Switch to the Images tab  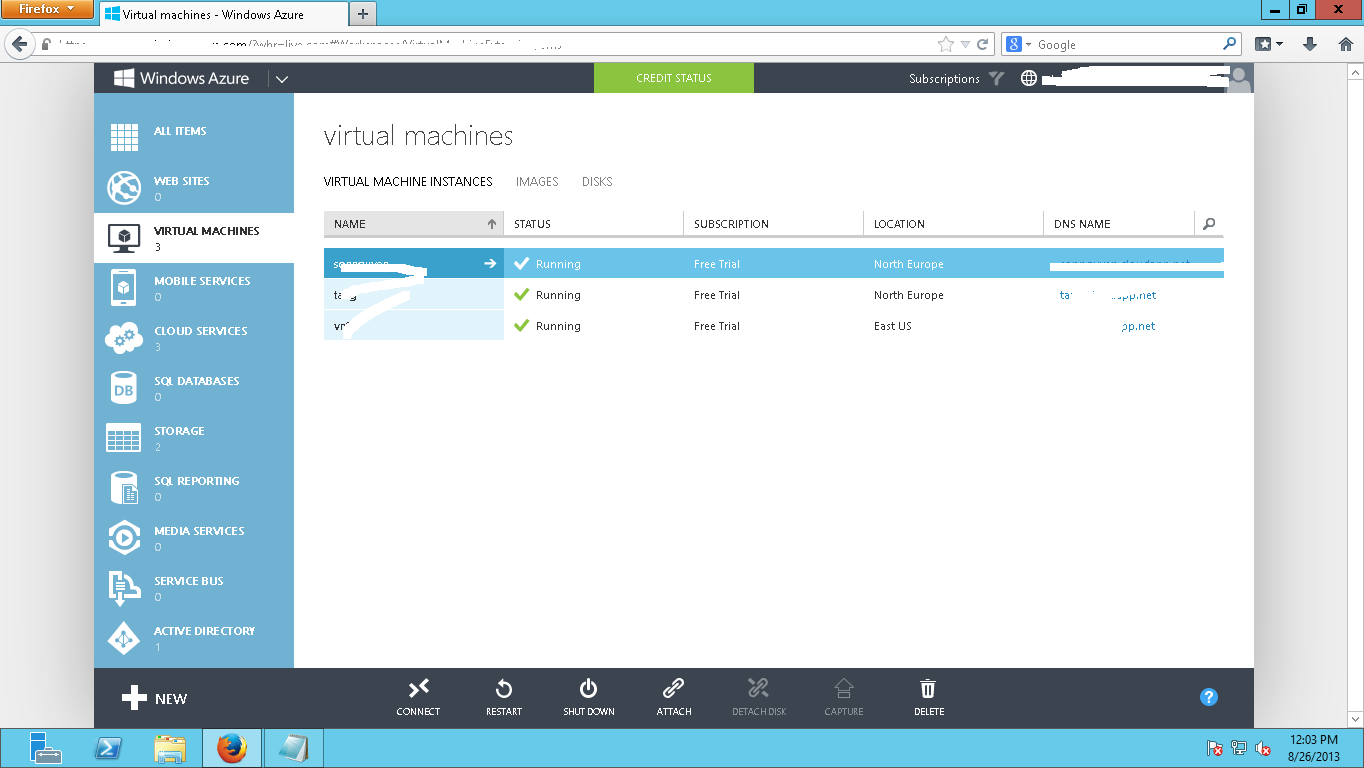(x=537, y=182)
